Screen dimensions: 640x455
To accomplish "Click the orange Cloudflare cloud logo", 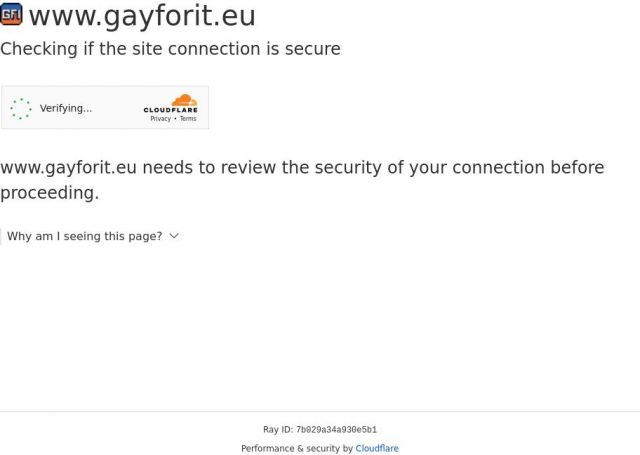I will [183, 100].
